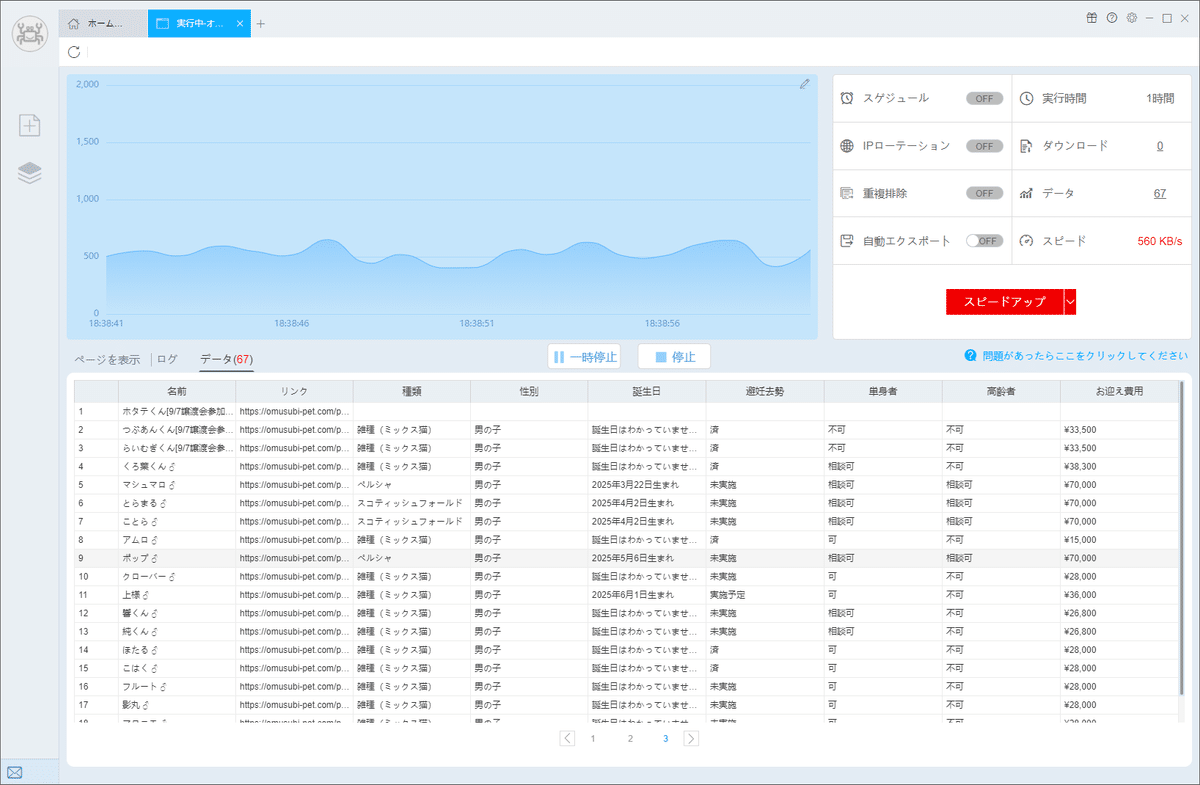Click the 避妊去勢 column header
This screenshot has width=1200, height=785.
click(765, 391)
